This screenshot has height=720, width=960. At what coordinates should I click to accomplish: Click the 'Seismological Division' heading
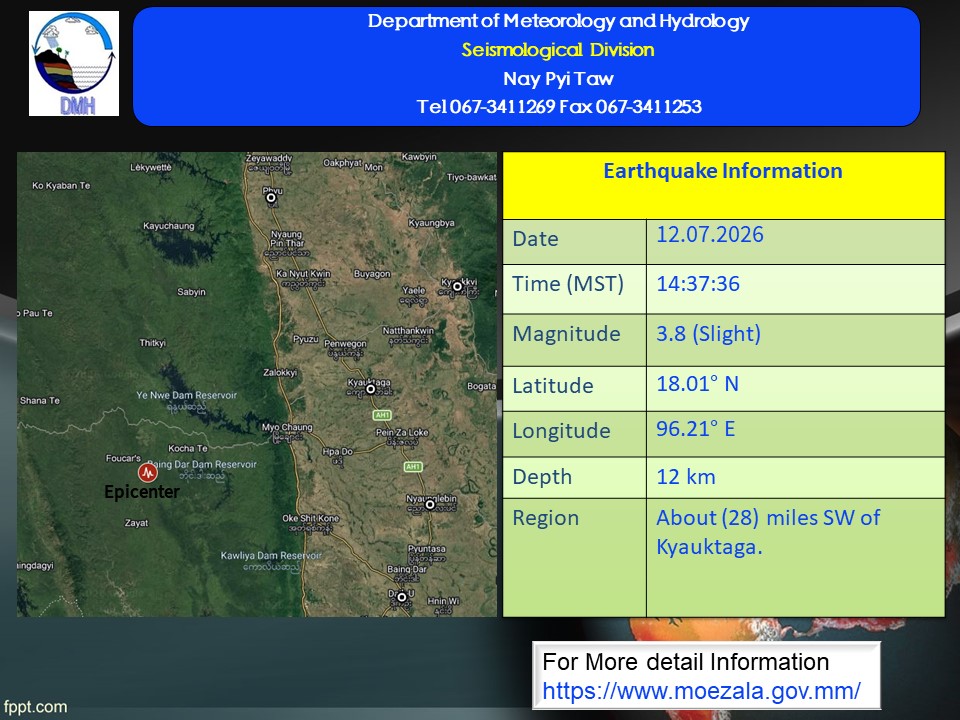558,50
